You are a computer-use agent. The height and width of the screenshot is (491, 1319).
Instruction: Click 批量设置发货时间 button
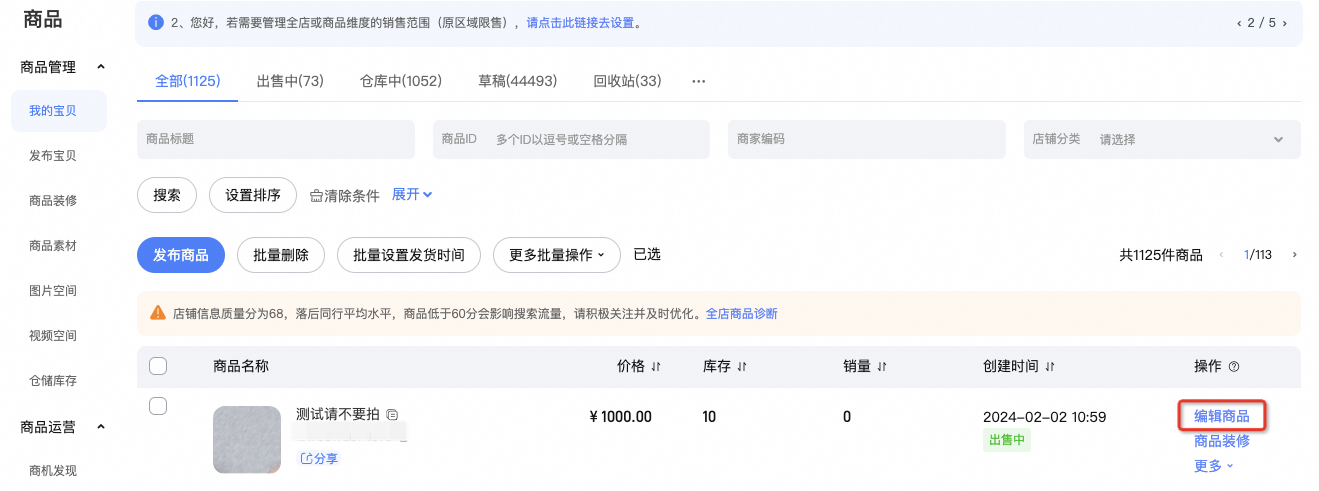tap(409, 255)
